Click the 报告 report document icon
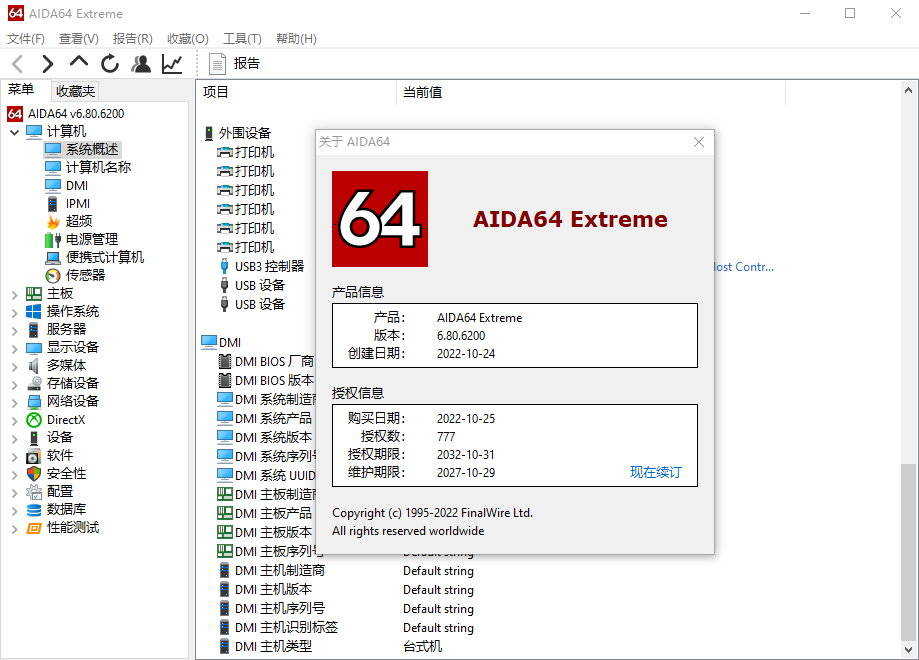 (217, 63)
